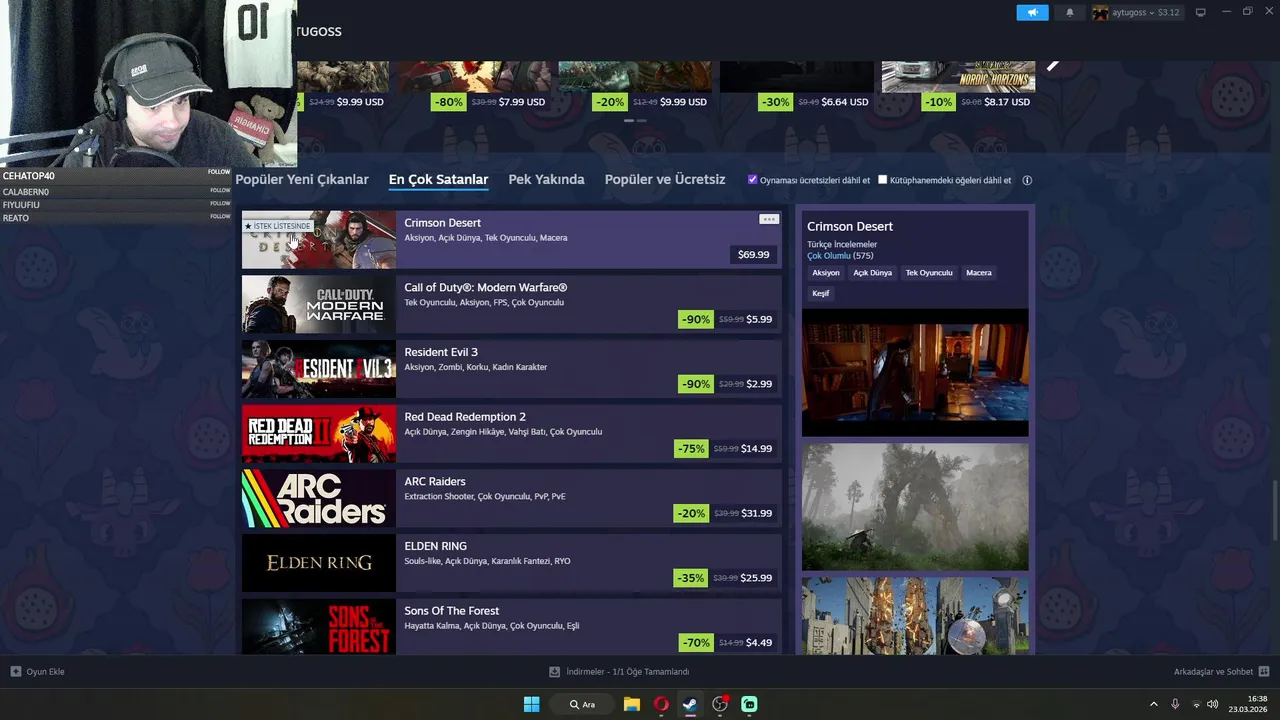
Task: Click the -90% Call of Duty discount badge
Action: 695,319
